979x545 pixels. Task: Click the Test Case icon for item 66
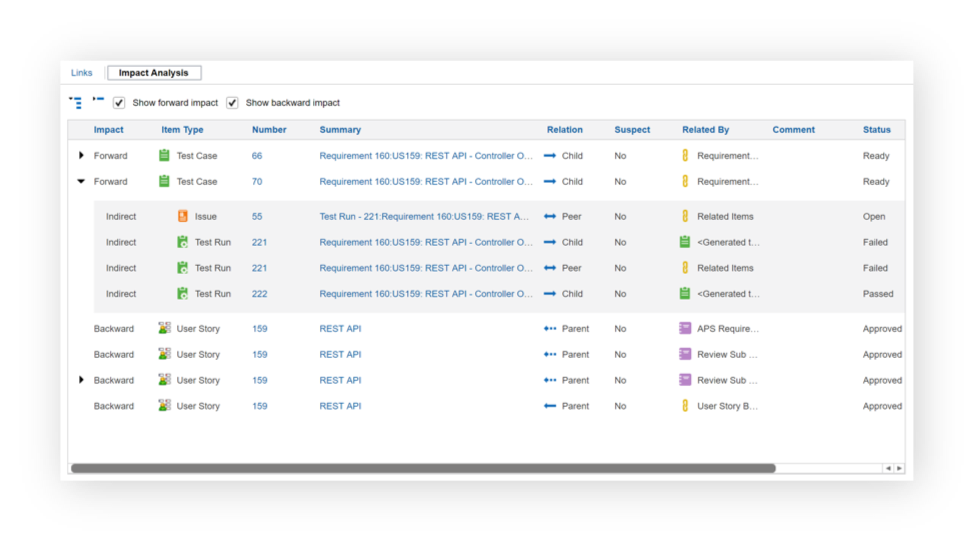click(164, 156)
